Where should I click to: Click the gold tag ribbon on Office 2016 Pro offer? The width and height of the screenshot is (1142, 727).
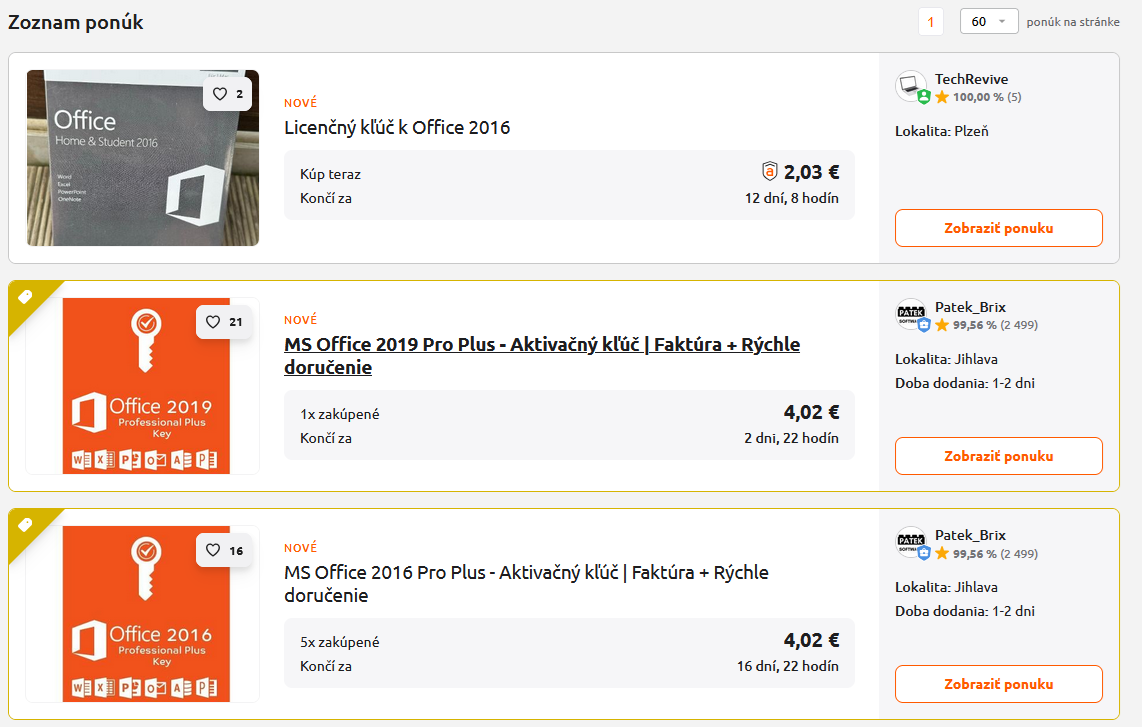[x=26, y=525]
